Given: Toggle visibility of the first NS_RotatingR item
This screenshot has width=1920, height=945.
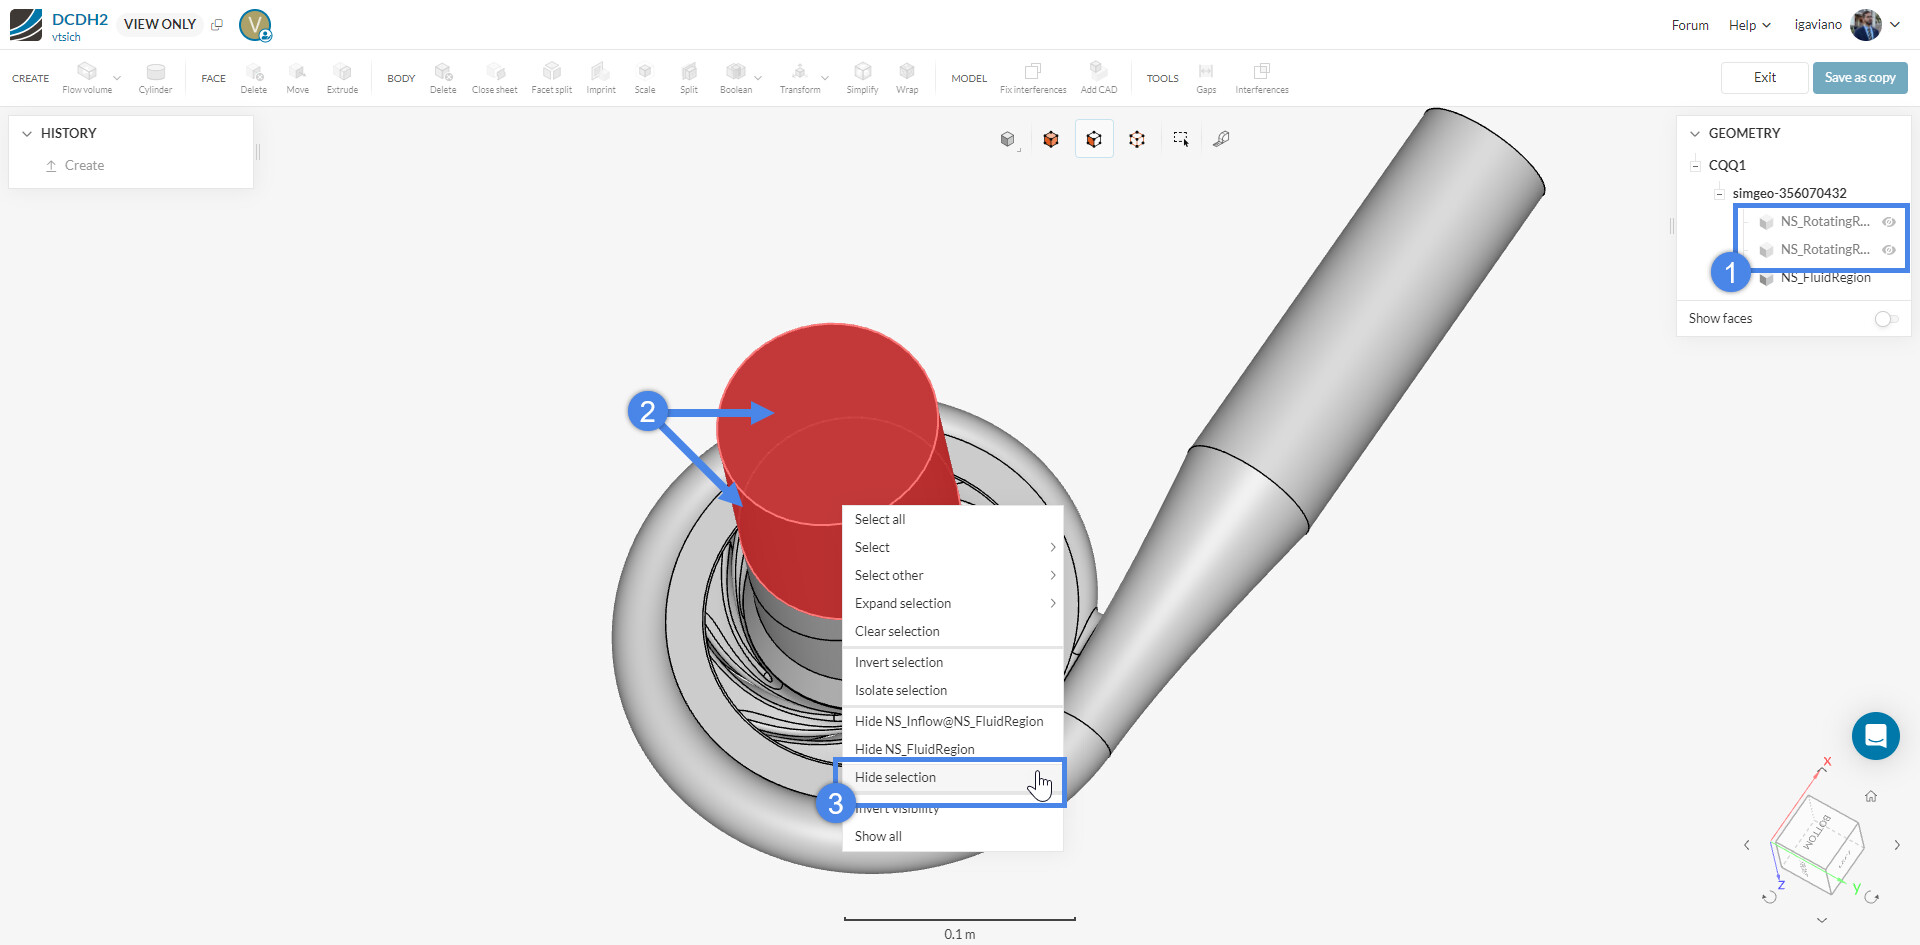Looking at the screenshot, I should pos(1890,222).
